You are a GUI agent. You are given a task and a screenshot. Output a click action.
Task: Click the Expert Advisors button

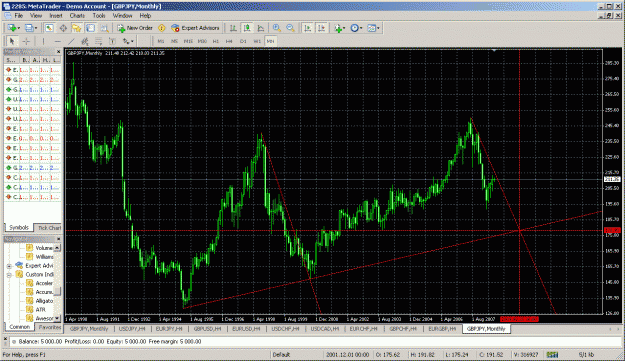pos(195,28)
